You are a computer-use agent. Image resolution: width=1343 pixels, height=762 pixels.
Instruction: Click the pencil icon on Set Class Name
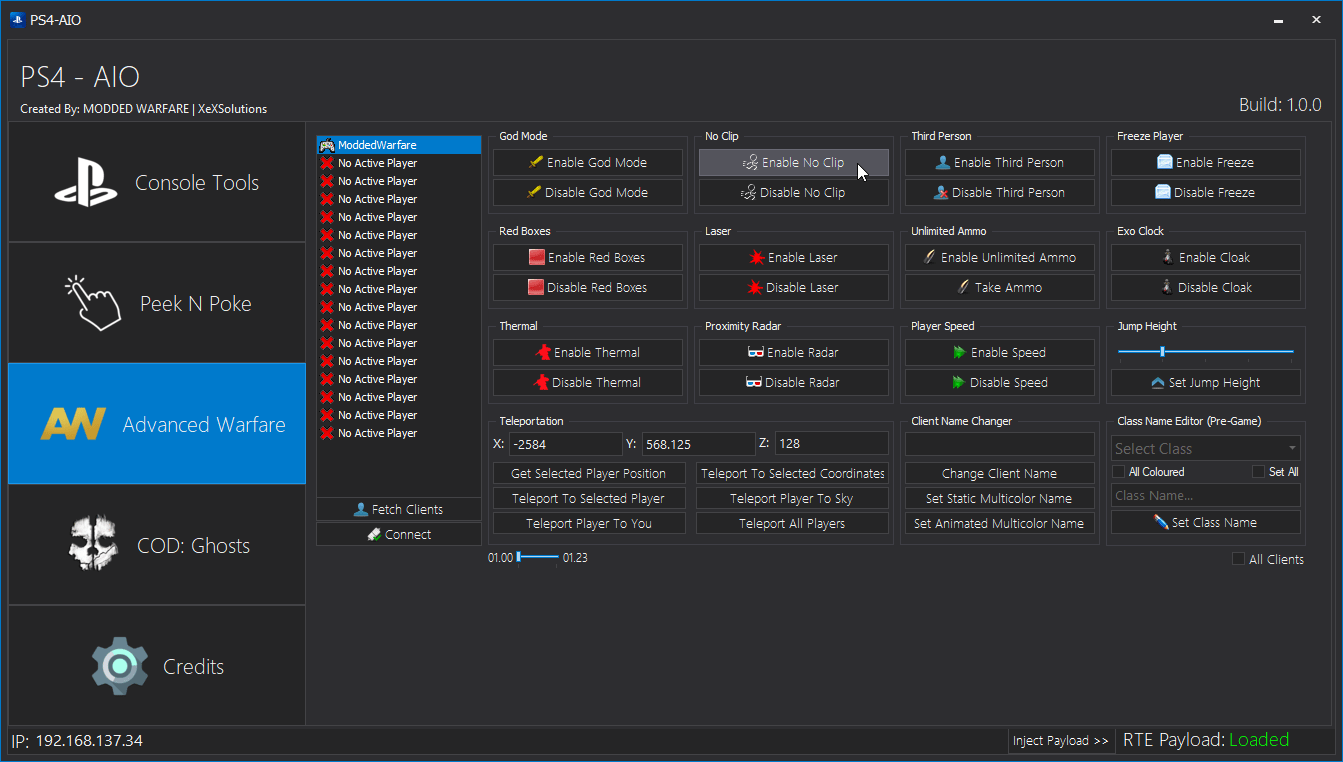(1162, 521)
